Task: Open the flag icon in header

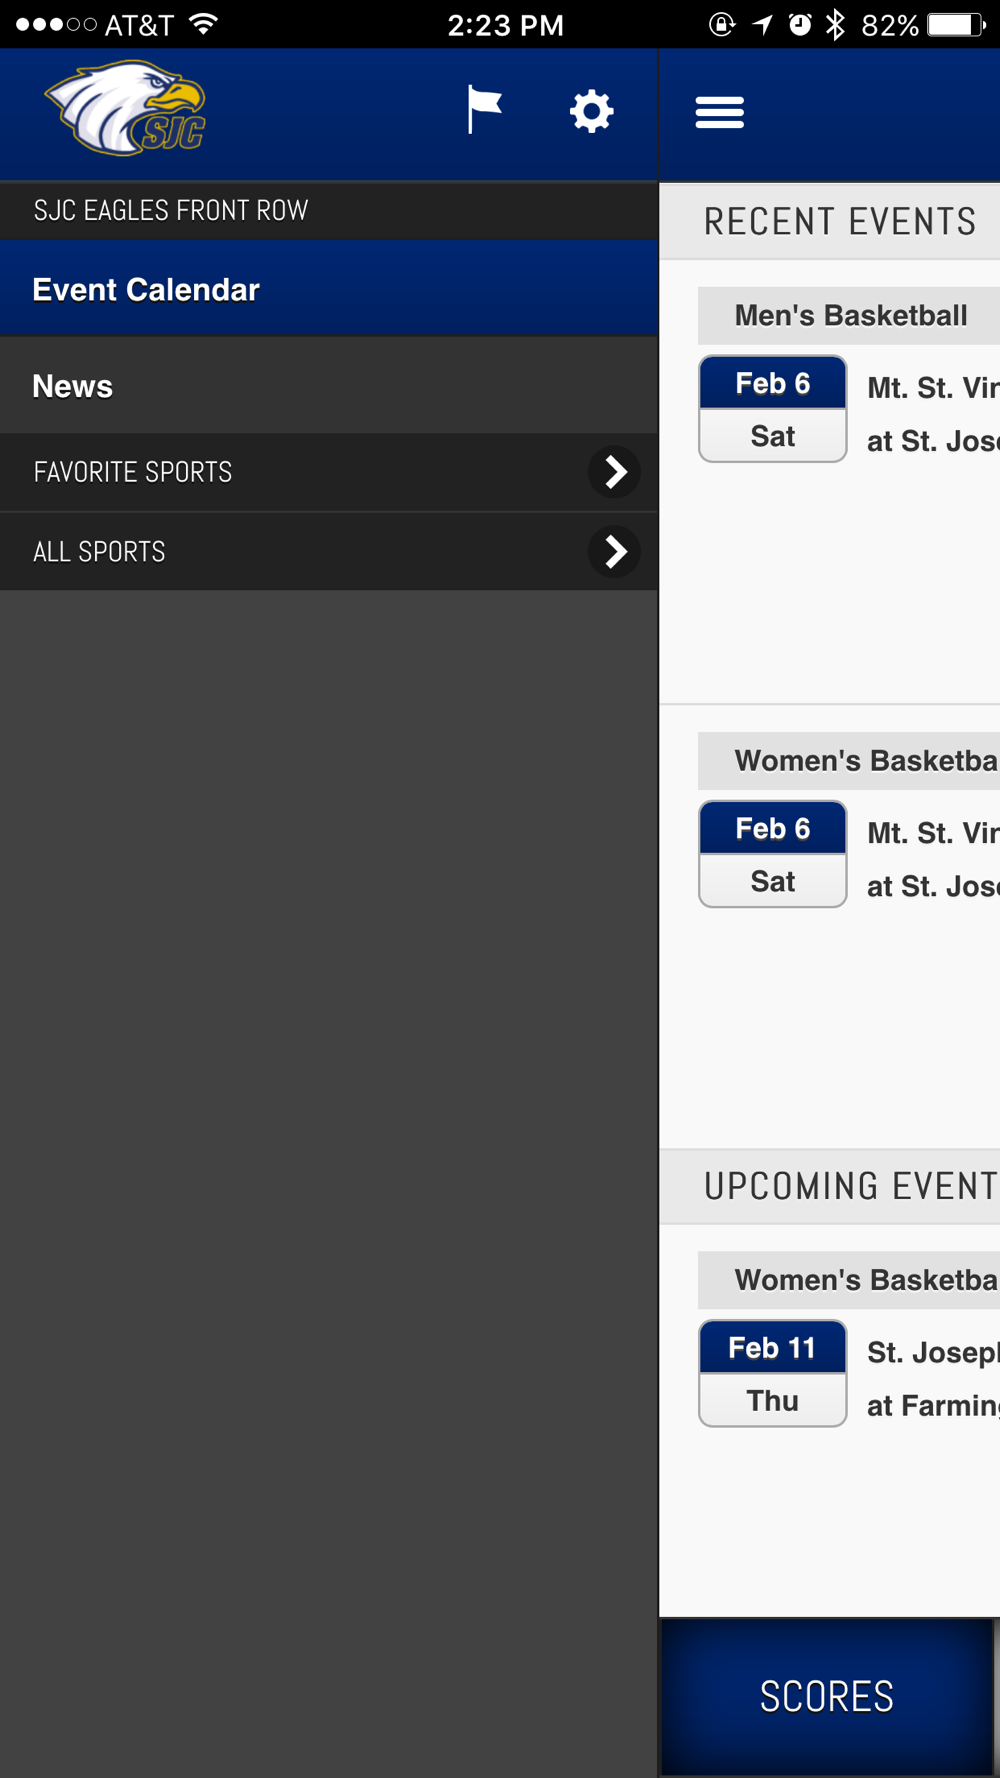Action: tap(485, 110)
